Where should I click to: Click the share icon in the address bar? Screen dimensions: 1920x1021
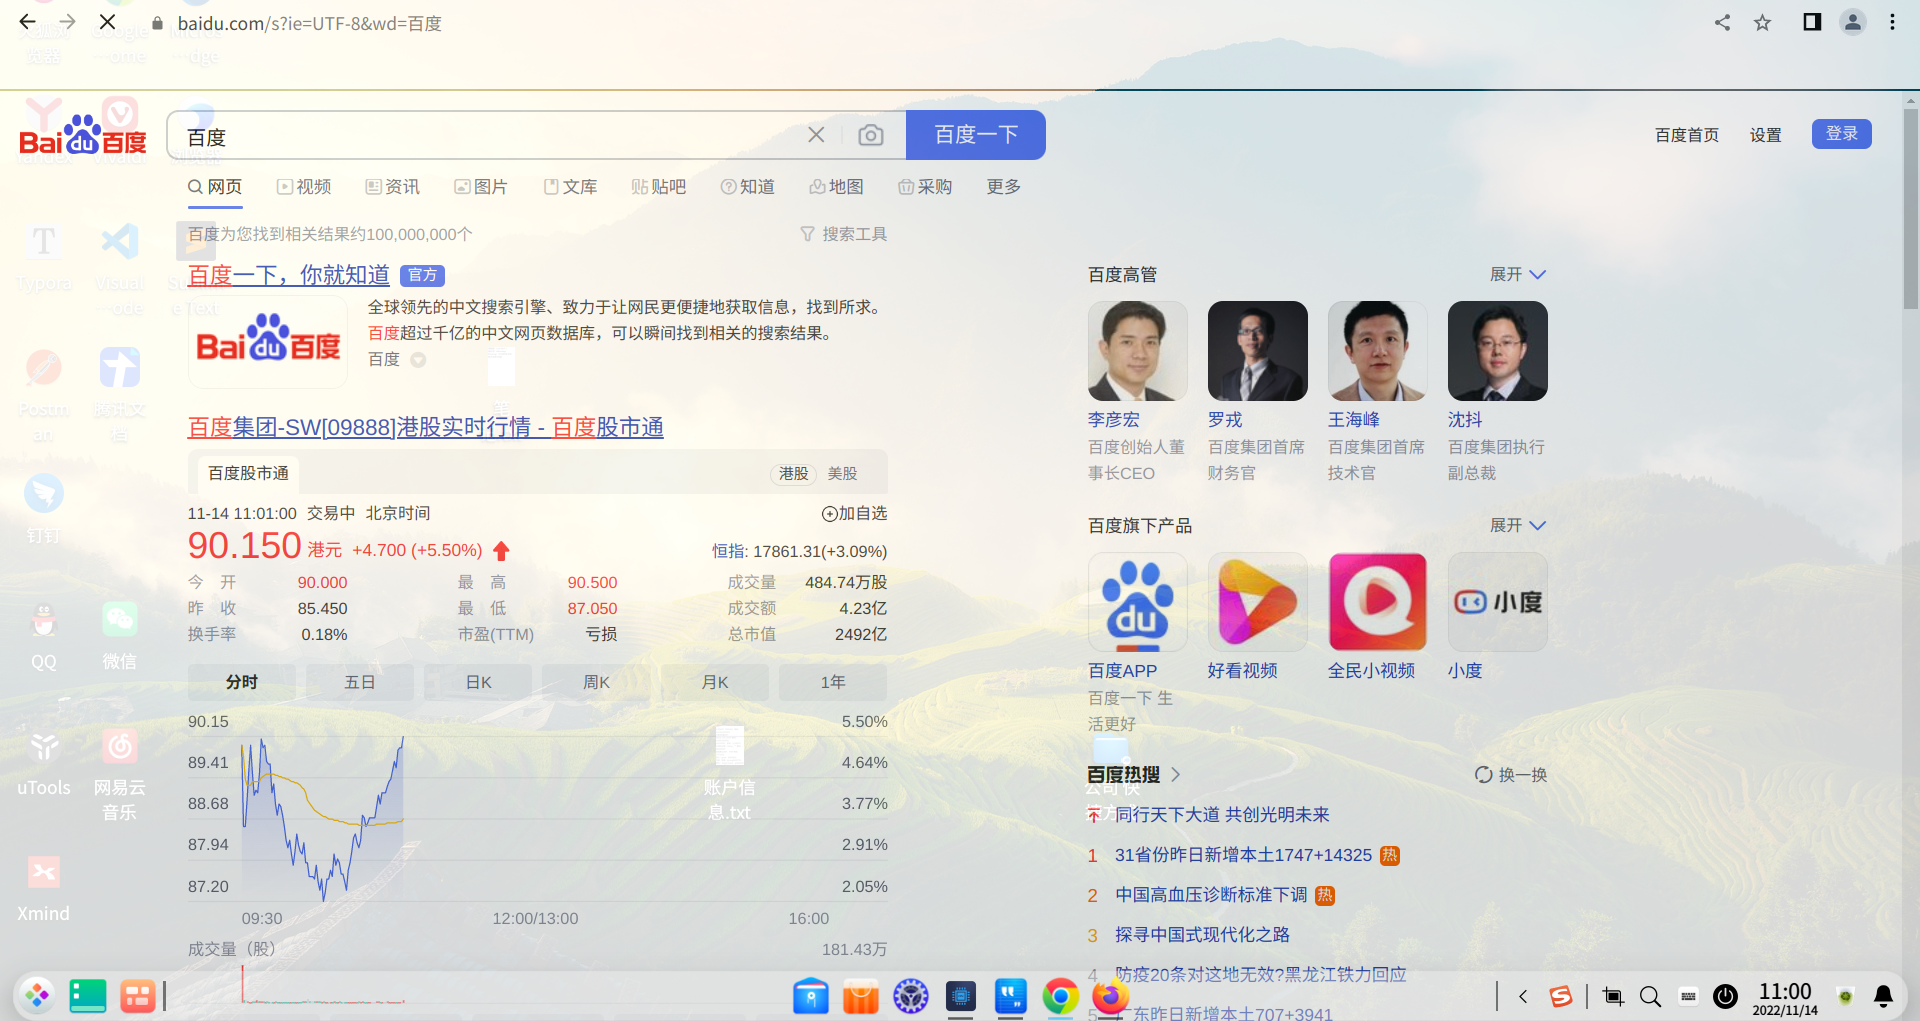[x=1722, y=22]
